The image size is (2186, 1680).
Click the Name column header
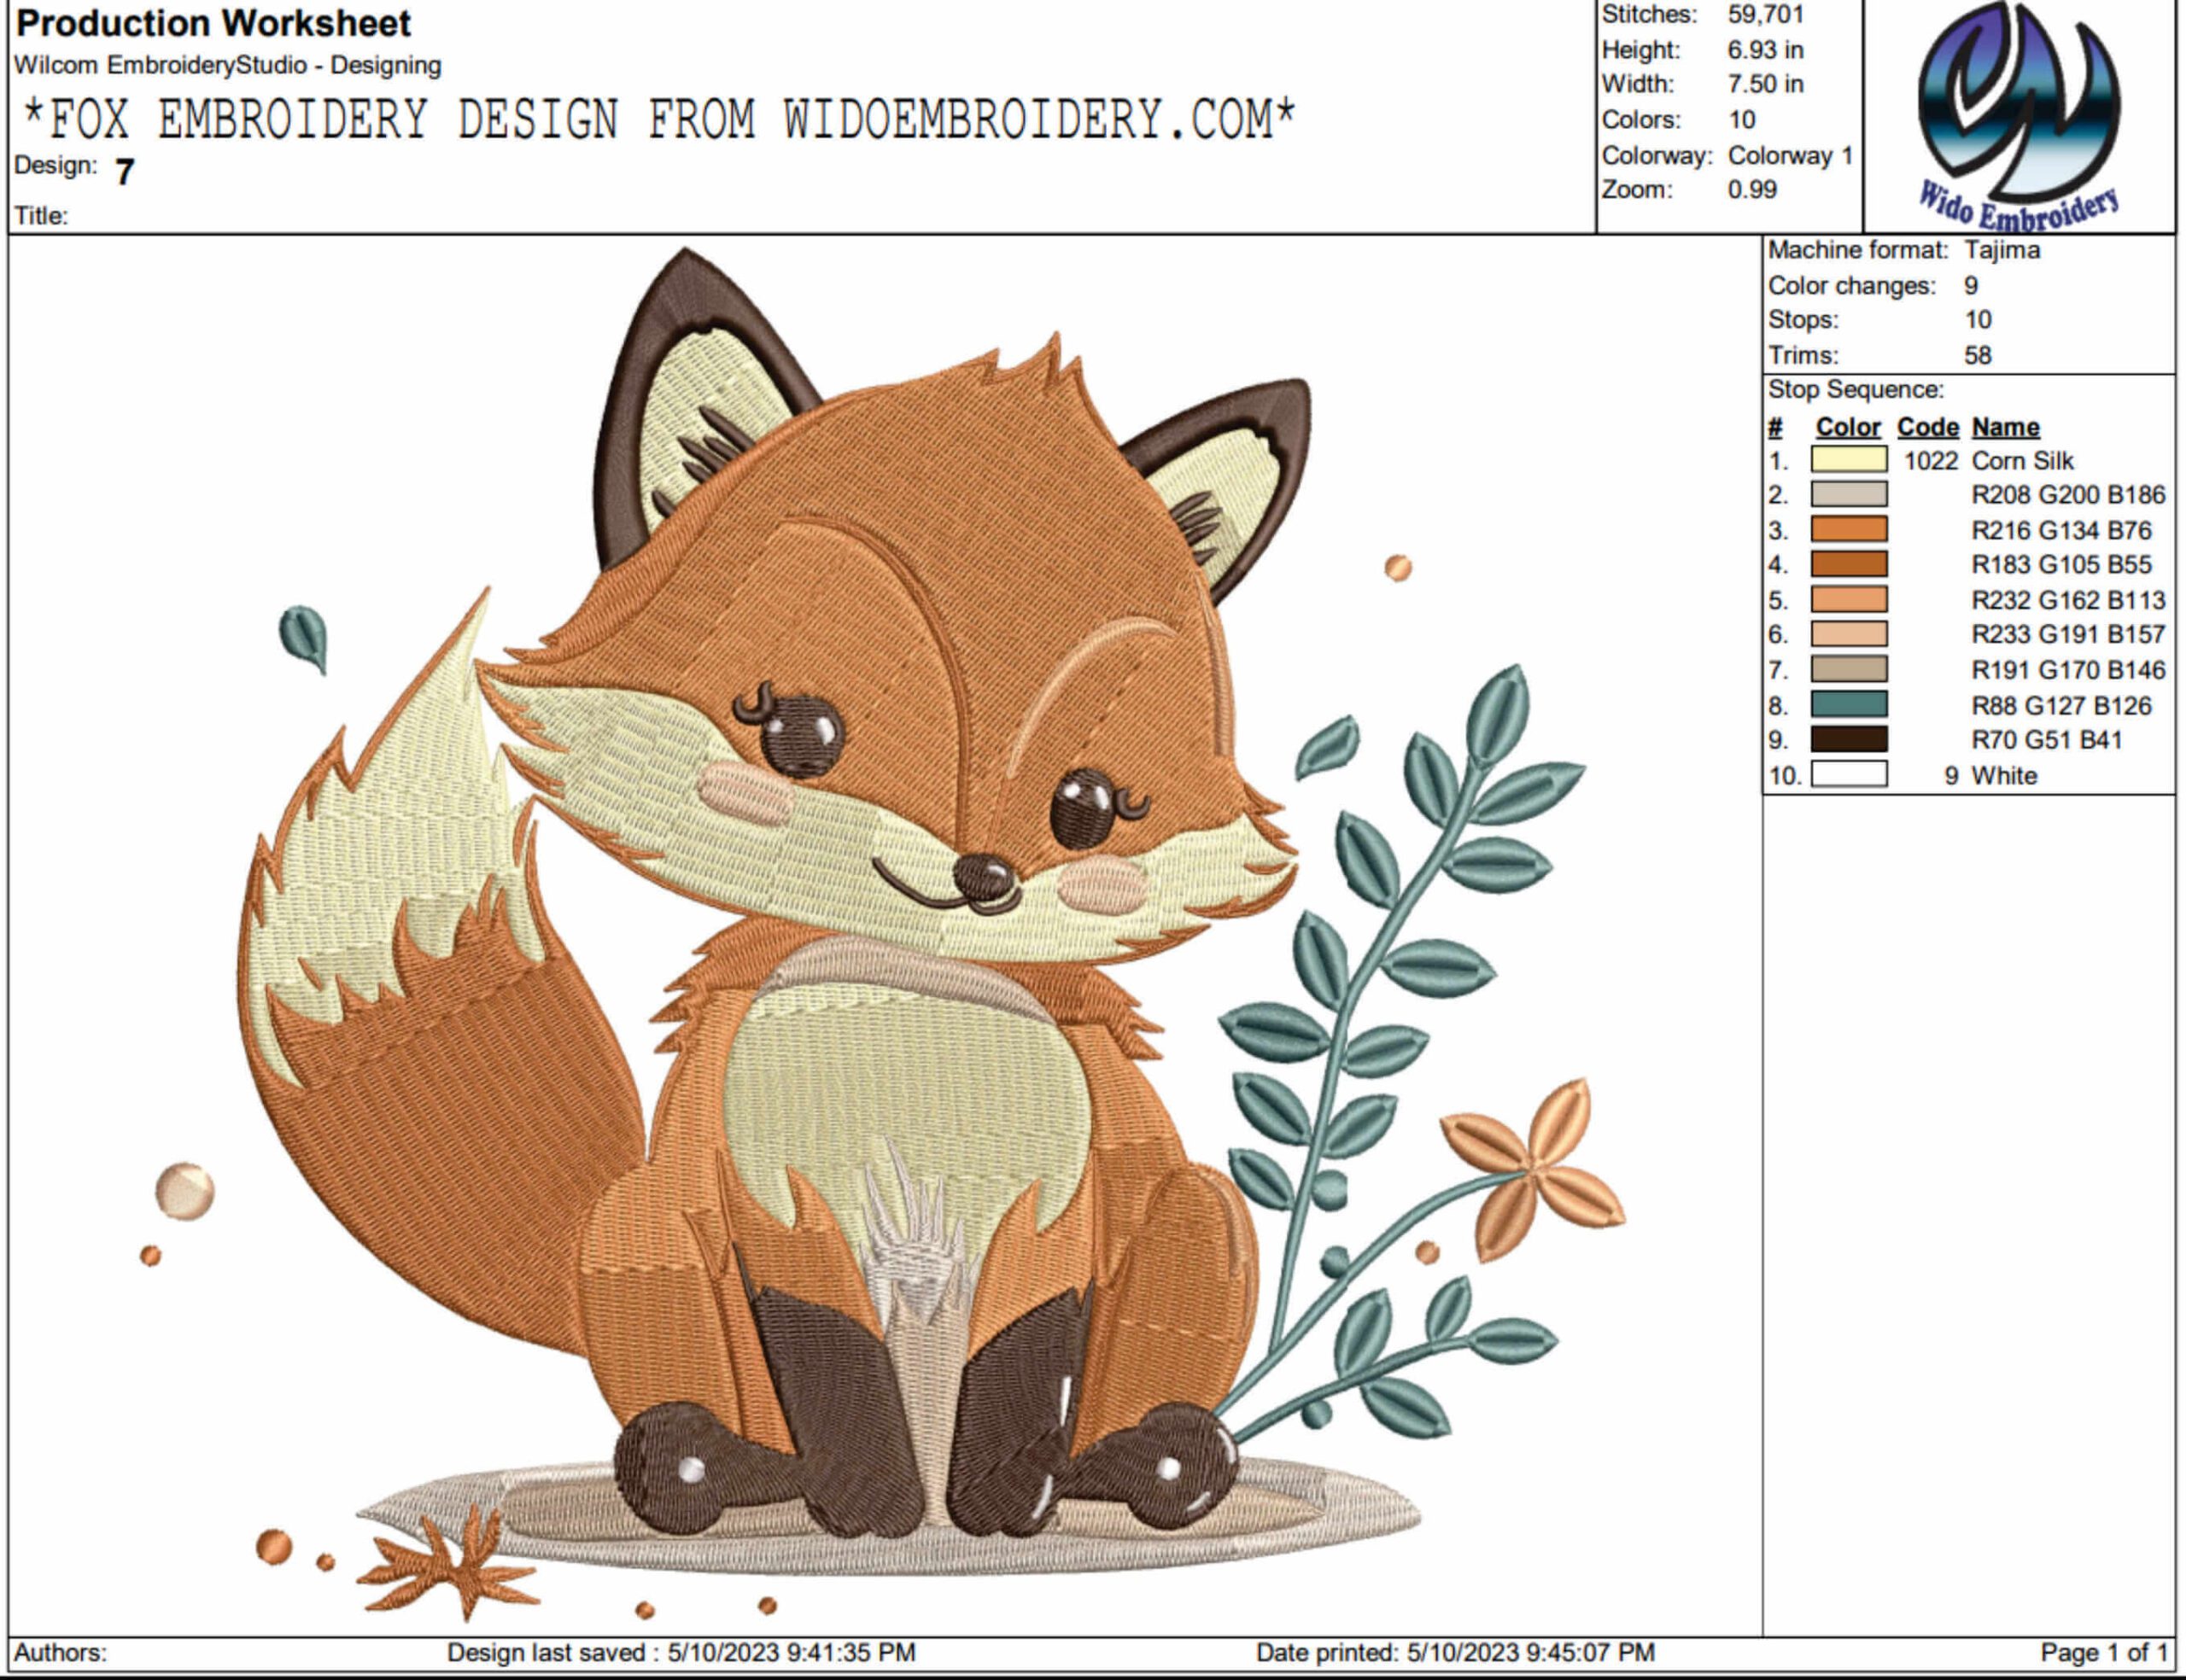(x=2006, y=427)
